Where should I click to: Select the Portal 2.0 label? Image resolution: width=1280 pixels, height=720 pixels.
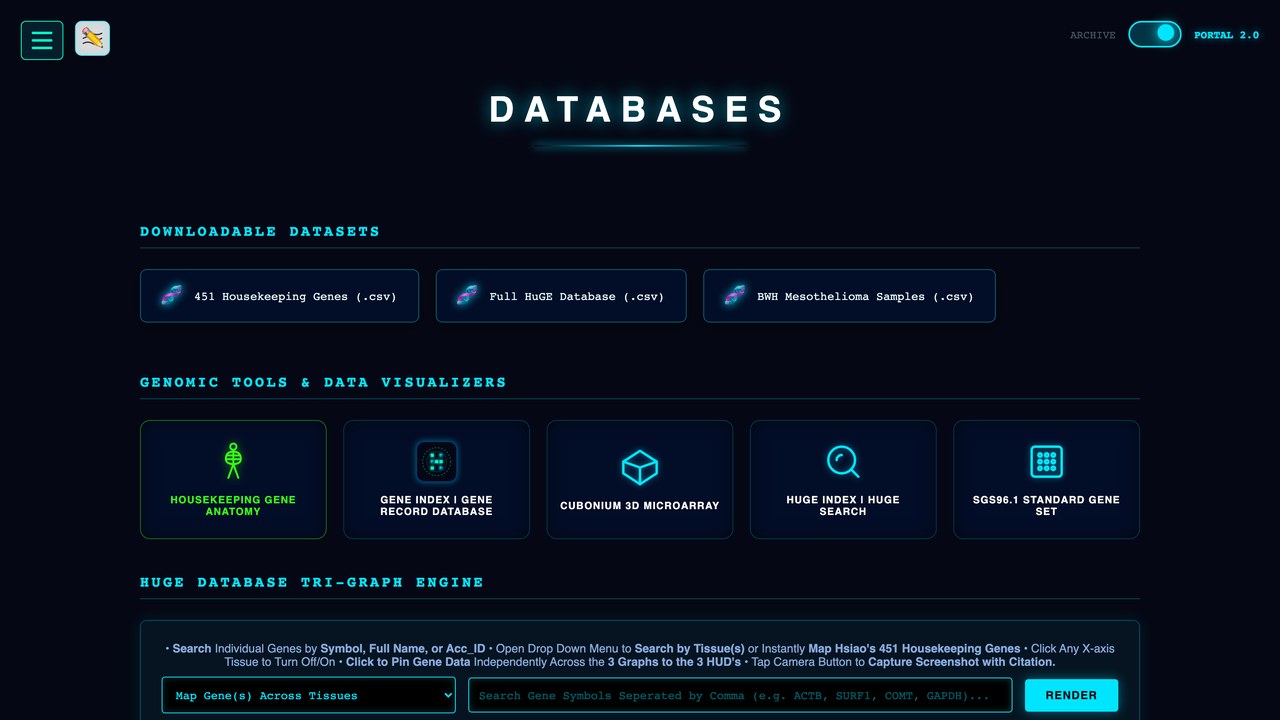[x=1226, y=35]
